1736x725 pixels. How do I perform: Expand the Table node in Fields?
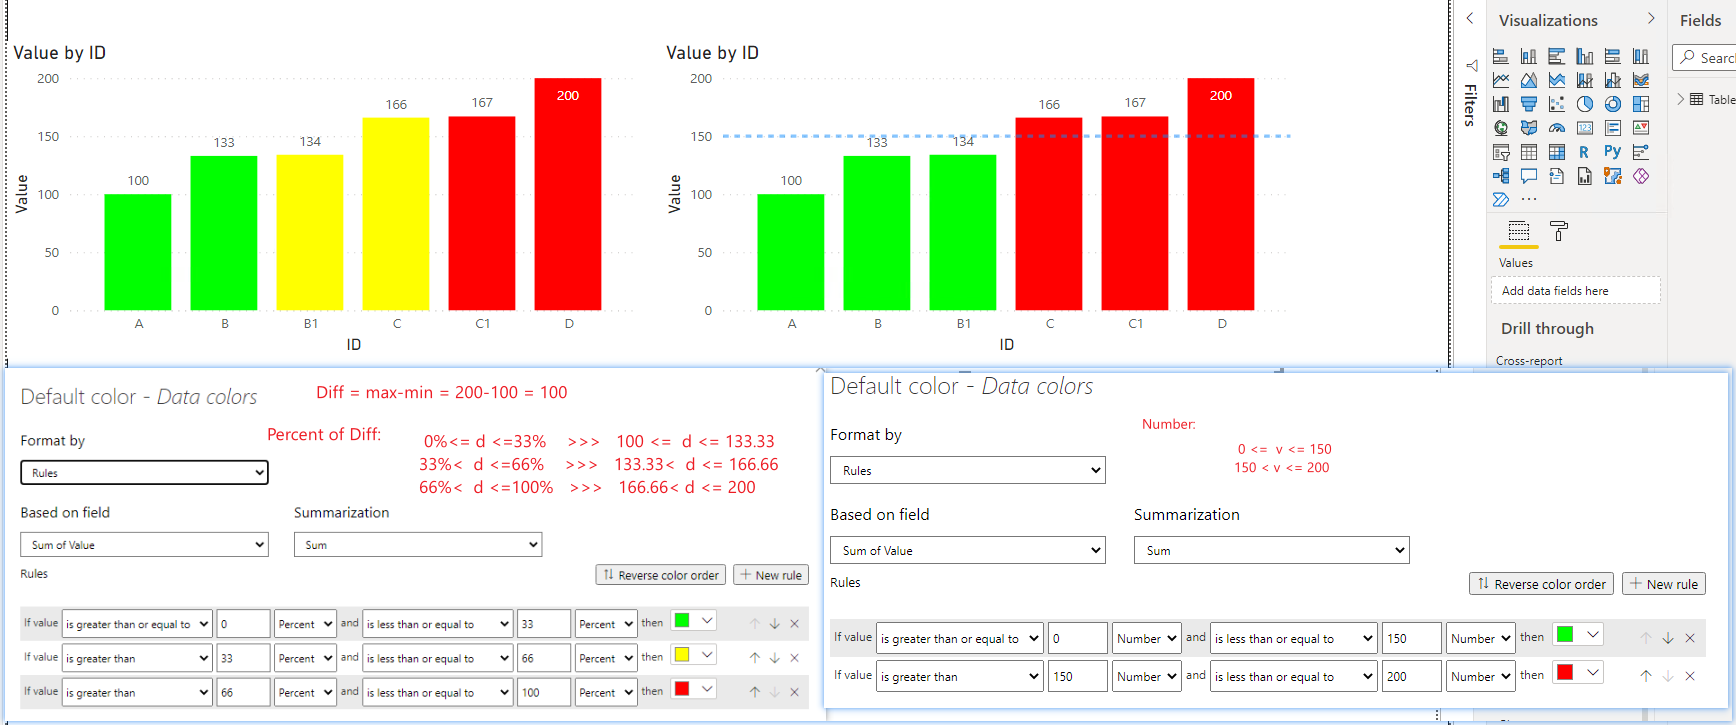1681,99
